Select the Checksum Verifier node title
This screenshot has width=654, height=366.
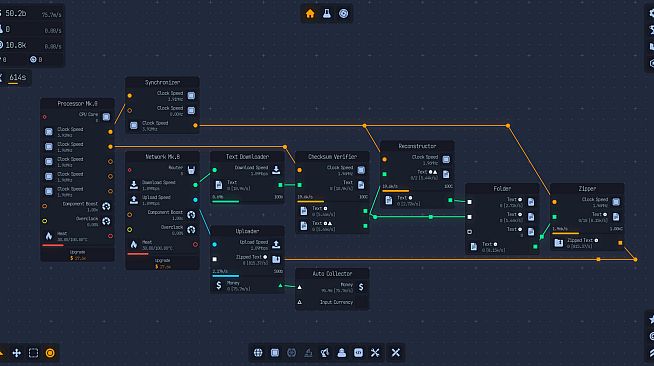pos(332,157)
